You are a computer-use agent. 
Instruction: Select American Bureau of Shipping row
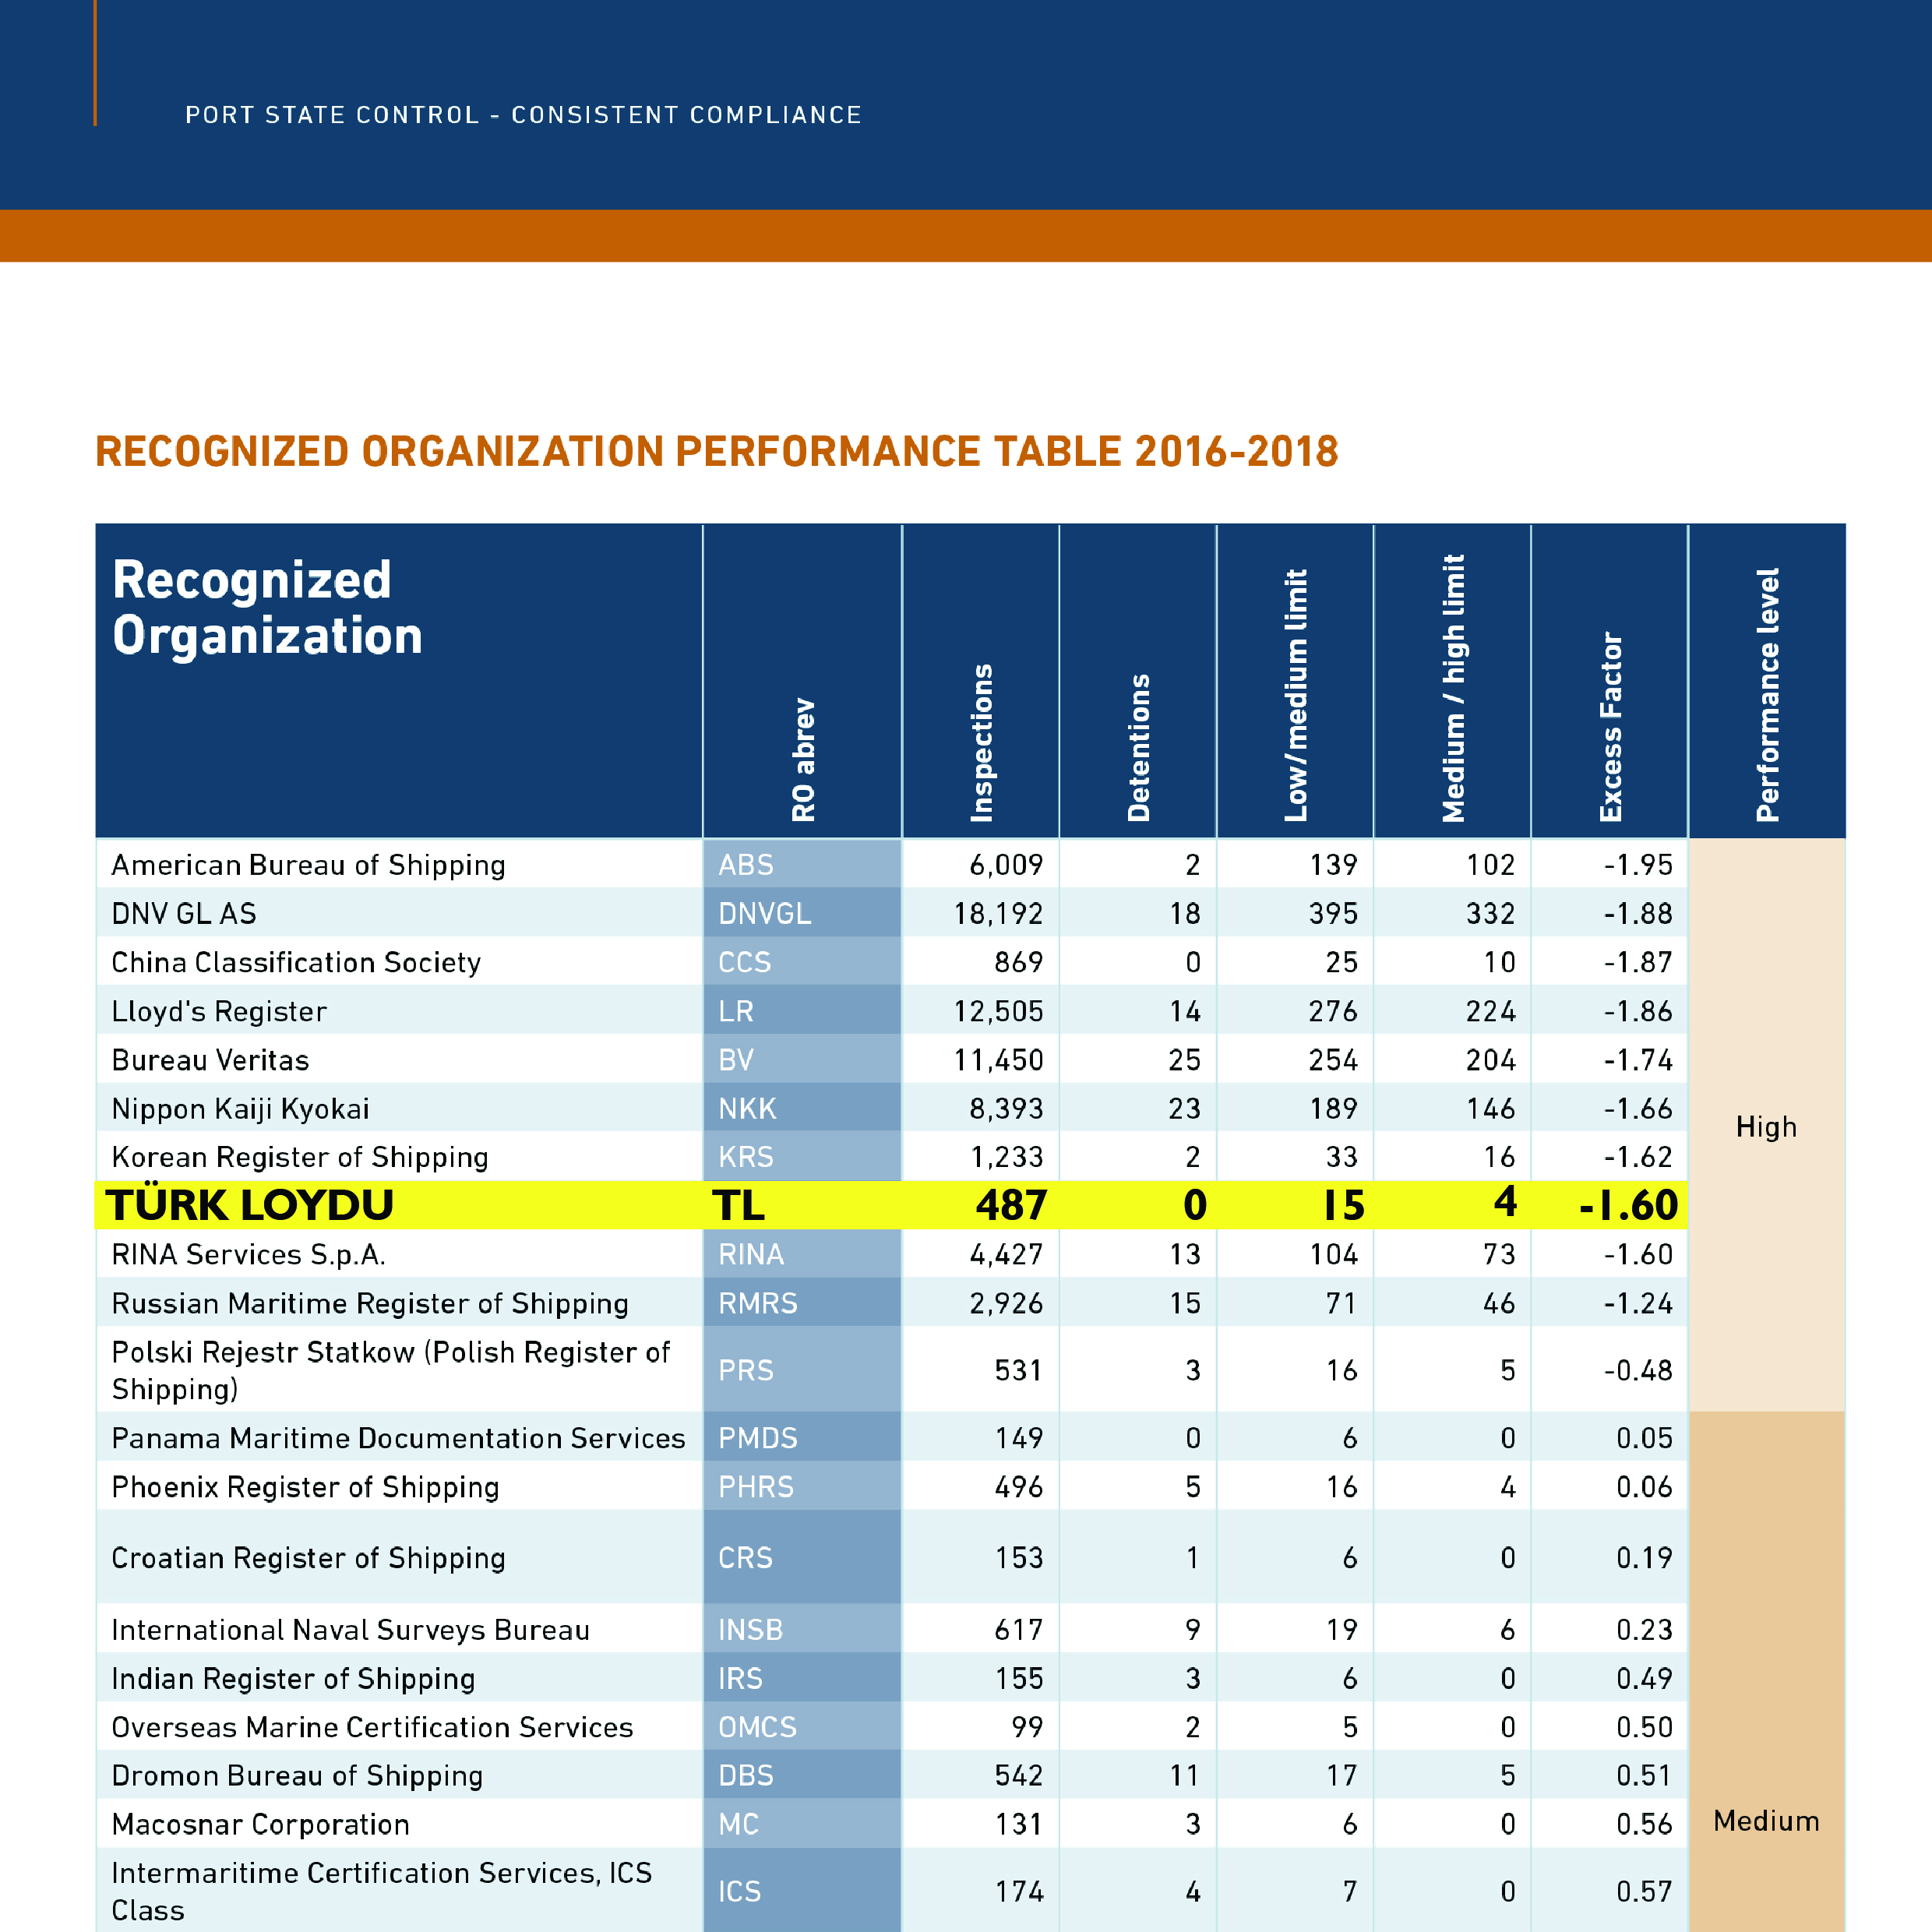(308, 865)
